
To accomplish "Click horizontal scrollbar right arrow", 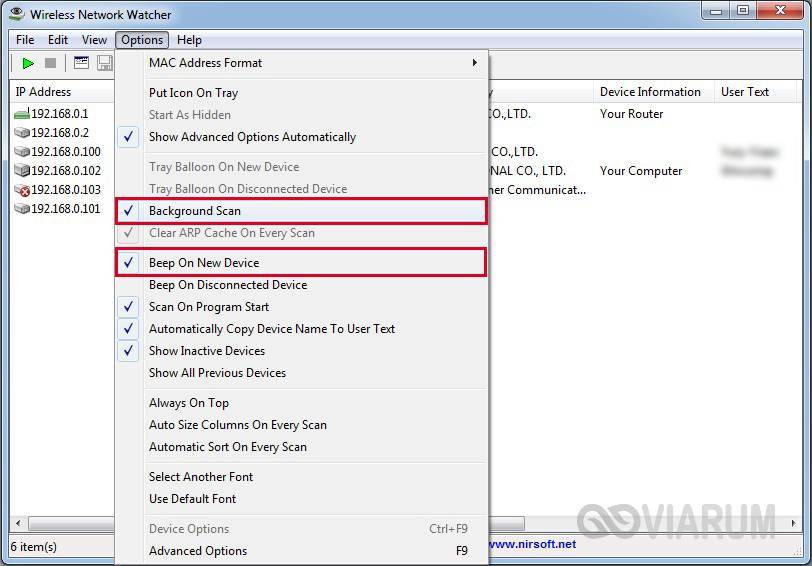I will click(x=793, y=523).
